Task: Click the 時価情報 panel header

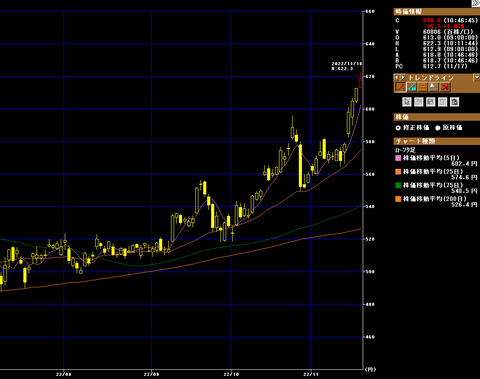Action: pos(437,12)
